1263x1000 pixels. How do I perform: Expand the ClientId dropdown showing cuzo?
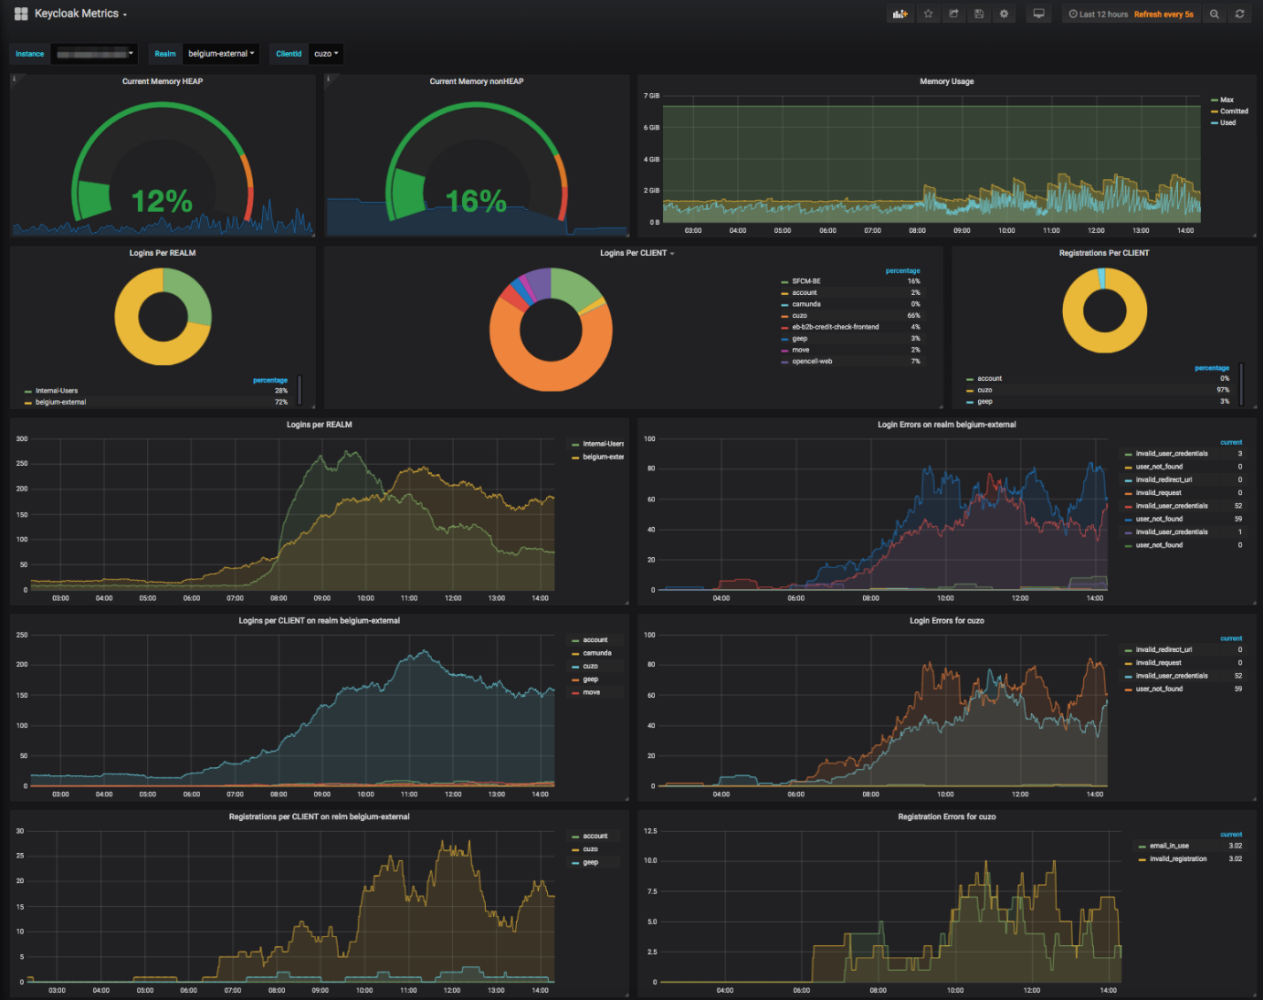(x=325, y=54)
